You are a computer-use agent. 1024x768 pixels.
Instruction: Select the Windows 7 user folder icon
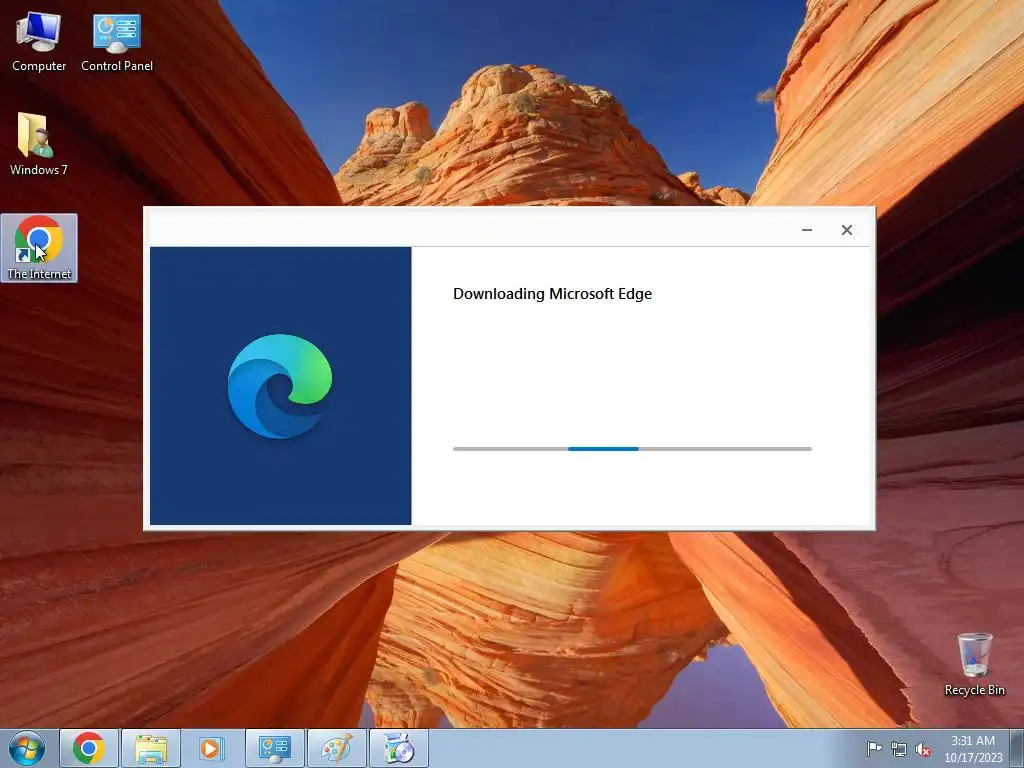(39, 144)
